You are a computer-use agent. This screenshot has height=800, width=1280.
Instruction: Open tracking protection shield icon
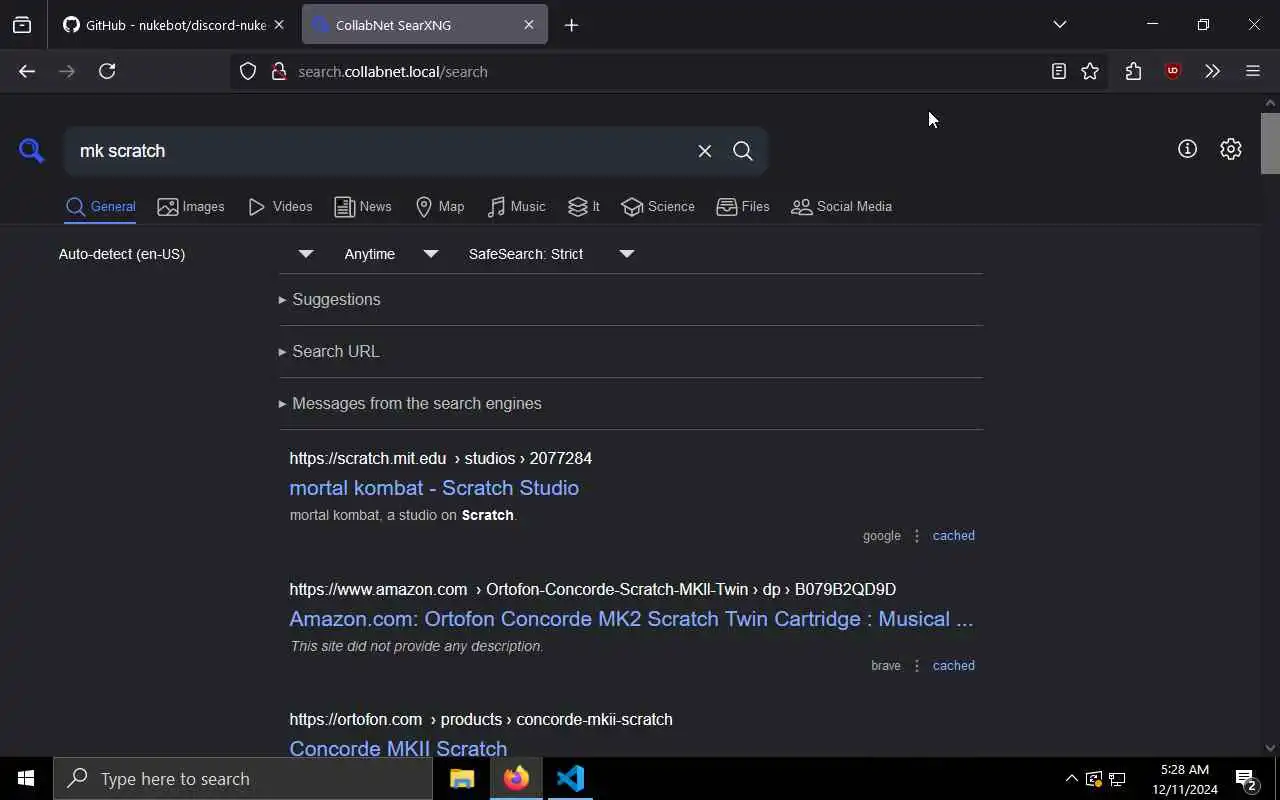point(248,71)
